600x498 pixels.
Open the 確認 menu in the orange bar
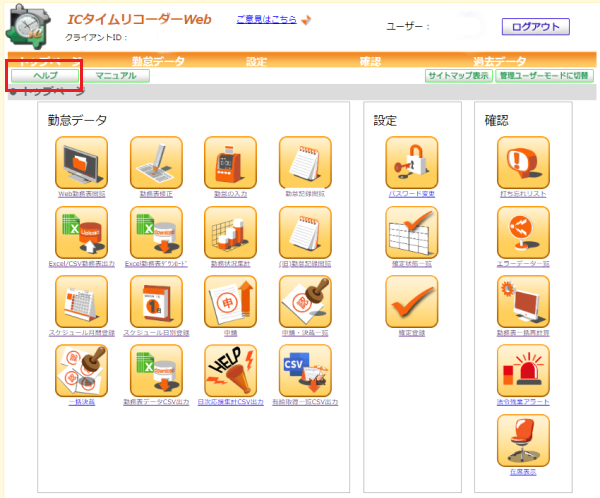click(x=370, y=61)
